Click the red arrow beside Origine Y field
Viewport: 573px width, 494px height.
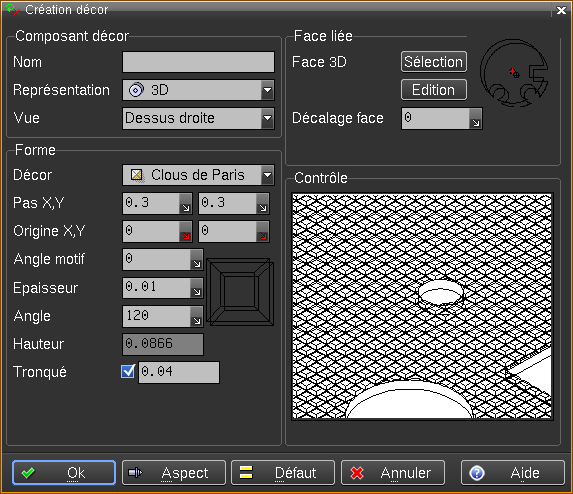(x=263, y=232)
